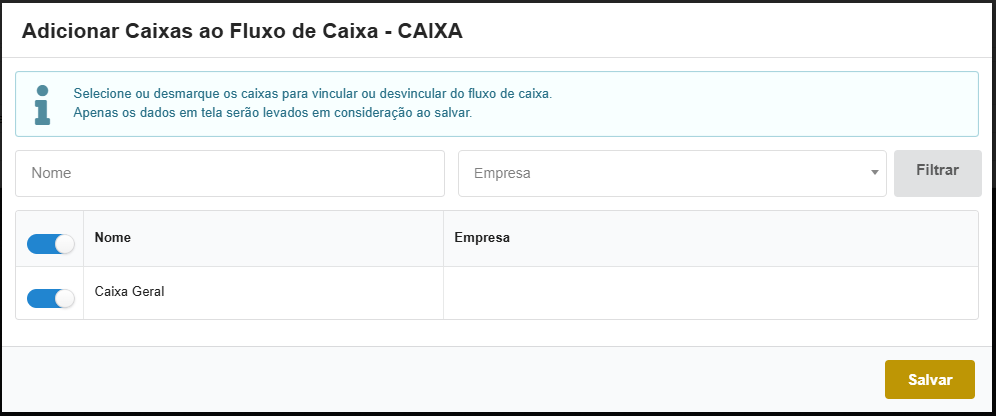The height and width of the screenshot is (416, 996).
Task: Focus the Nome filter text field
Action: (x=229, y=173)
